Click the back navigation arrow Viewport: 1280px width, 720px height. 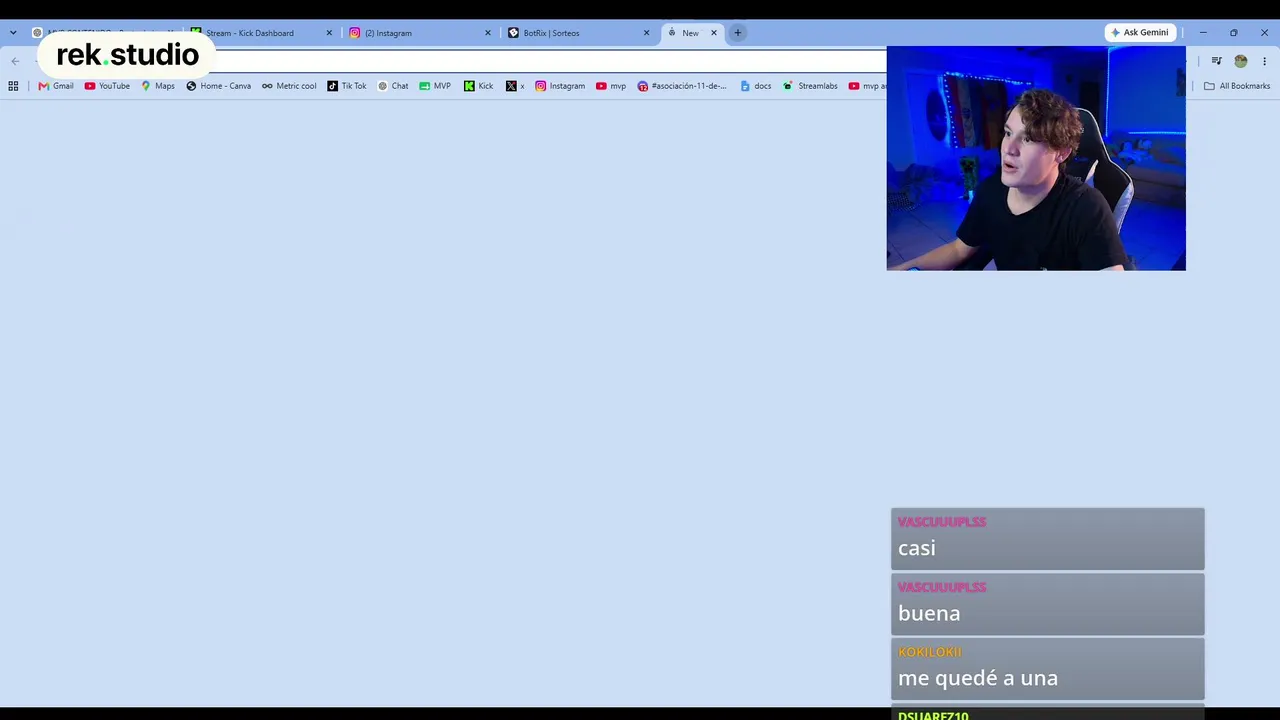(15, 61)
